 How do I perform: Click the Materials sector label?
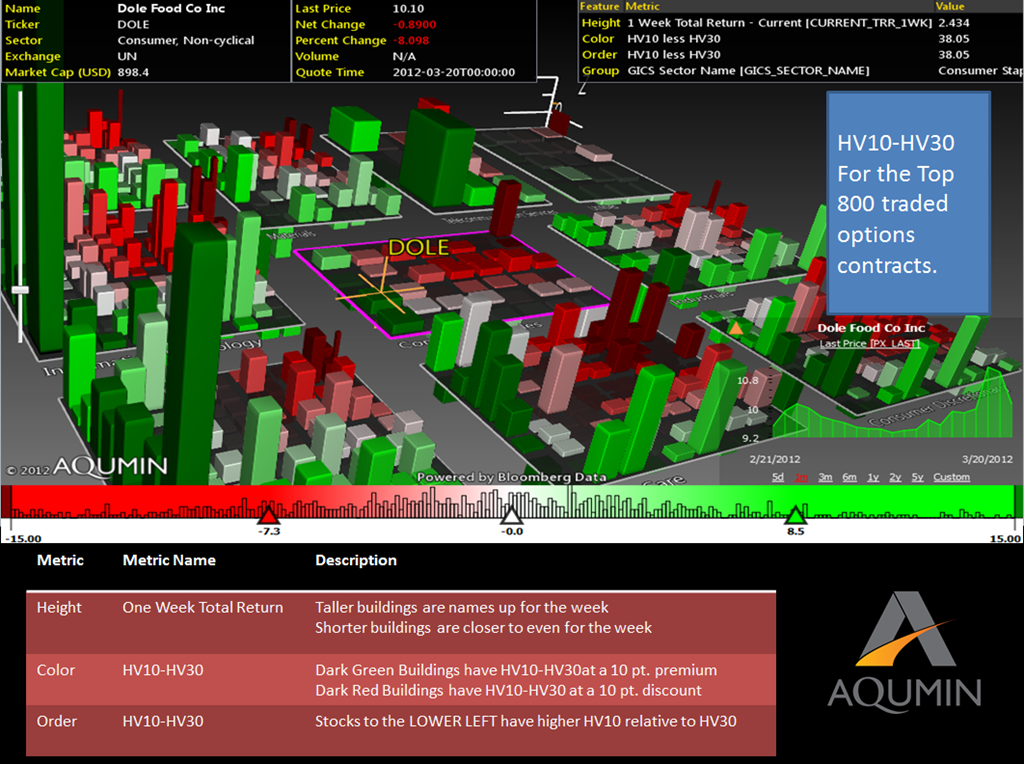point(292,234)
